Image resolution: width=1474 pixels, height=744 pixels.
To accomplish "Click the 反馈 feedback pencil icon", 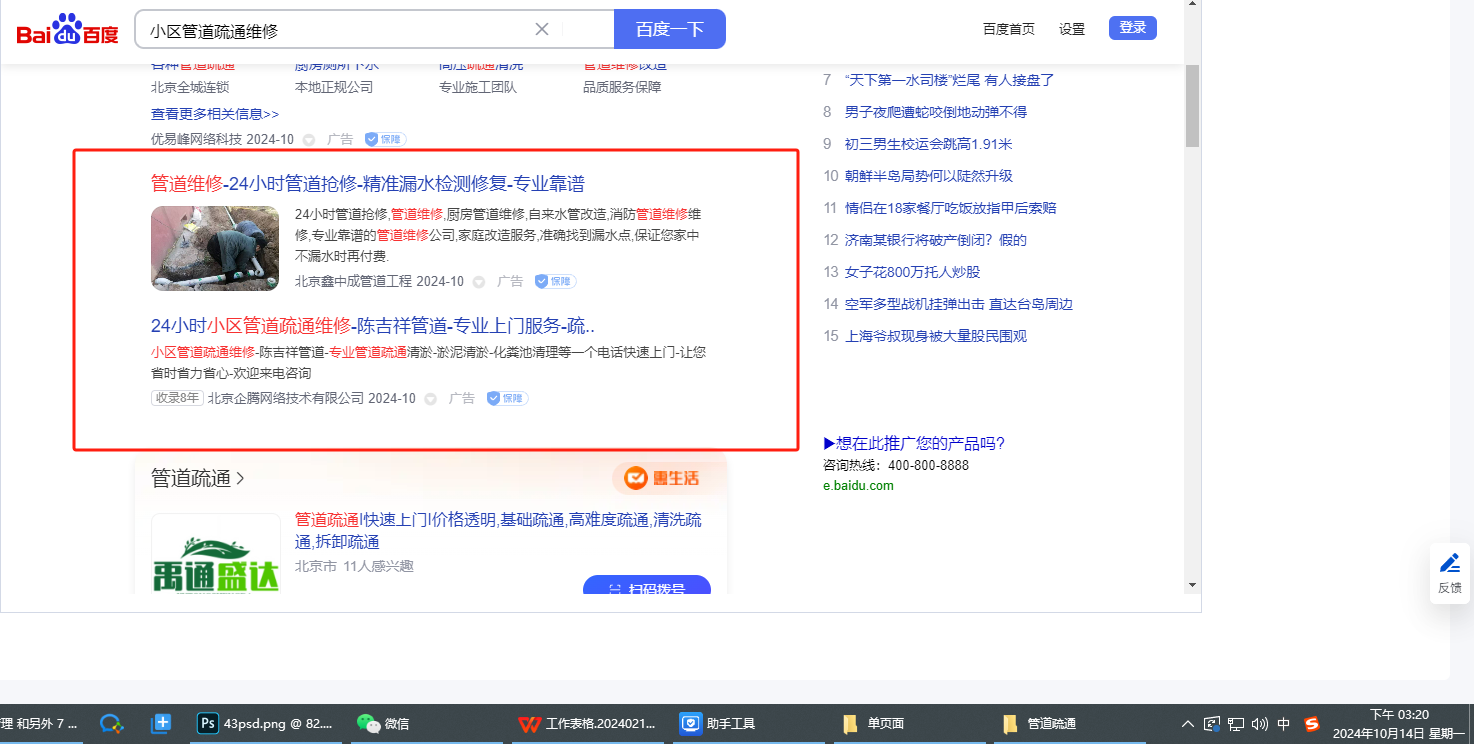I will (x=1450, y=563).
